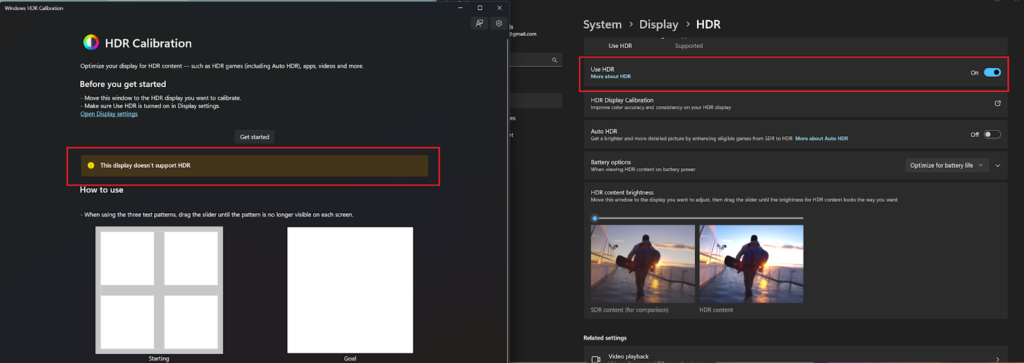This screenshot has height=363, width=1024.
Task: Click the Starting test pattern image
Action: tap(159, 290)
